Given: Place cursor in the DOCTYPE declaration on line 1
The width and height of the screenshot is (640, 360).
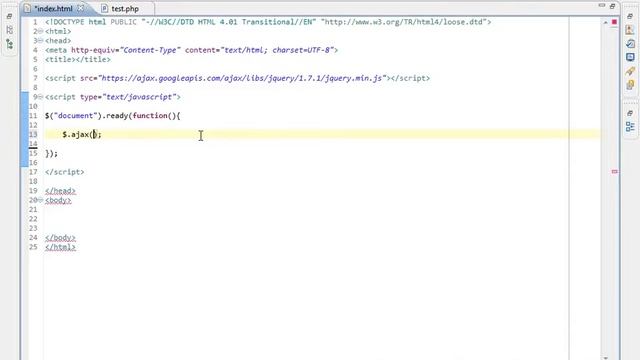Looking at the screenshot, I should [268, 22].
